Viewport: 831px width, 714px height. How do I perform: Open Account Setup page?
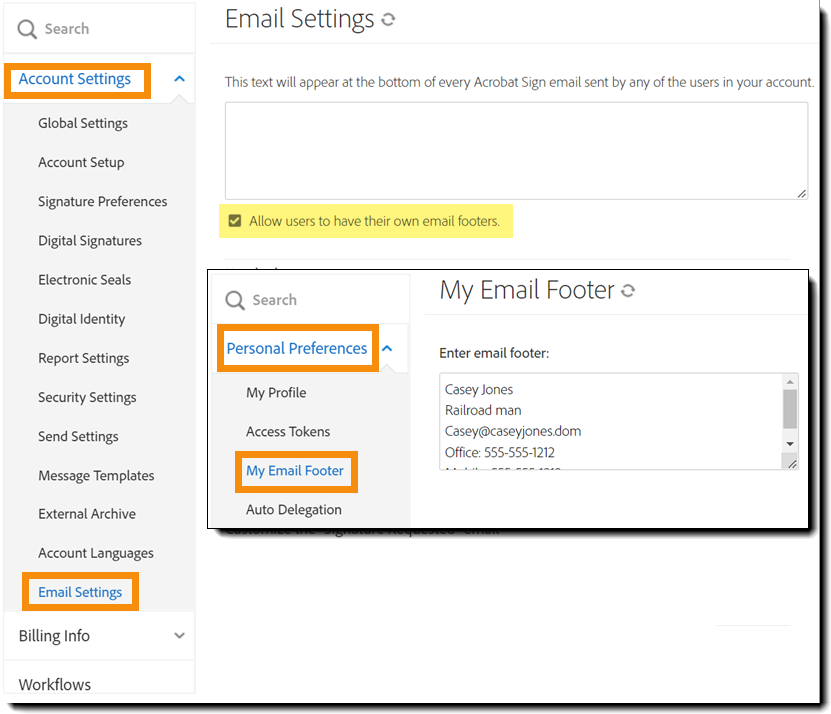81,162
